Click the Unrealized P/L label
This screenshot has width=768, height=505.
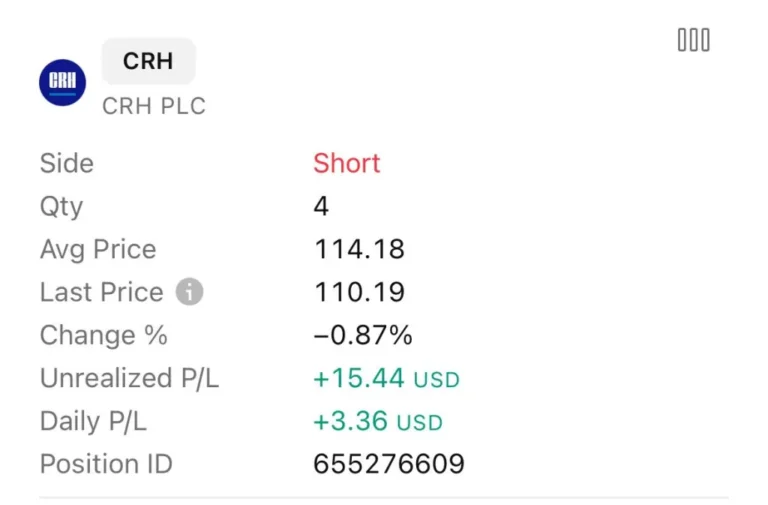pos(129,378)
